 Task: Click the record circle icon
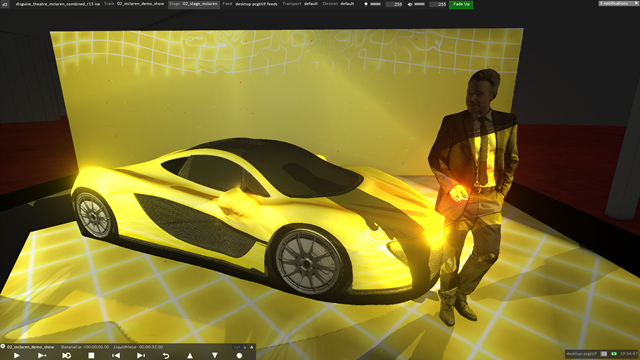point(239,356)
